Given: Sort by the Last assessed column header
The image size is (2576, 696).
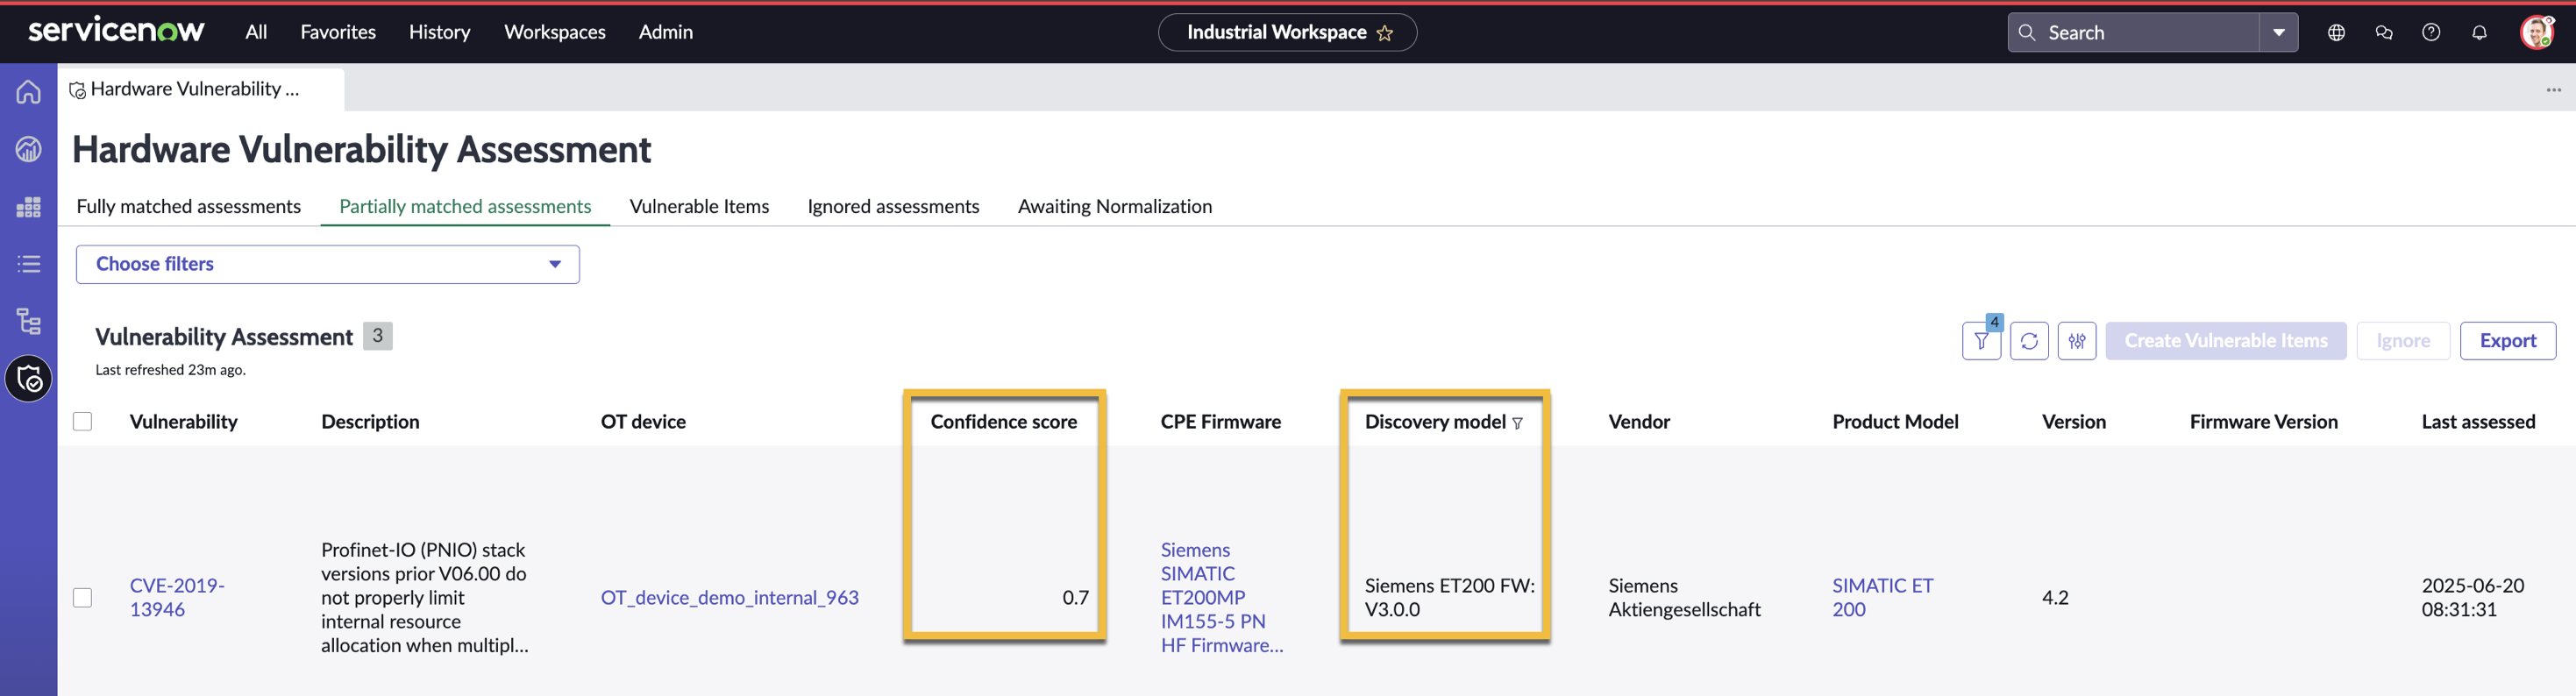Looking at the screenshot, I should tap(2478, 421).
